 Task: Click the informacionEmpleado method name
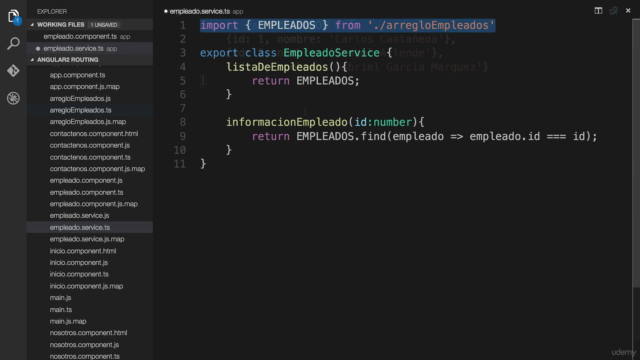pos(287,122)
